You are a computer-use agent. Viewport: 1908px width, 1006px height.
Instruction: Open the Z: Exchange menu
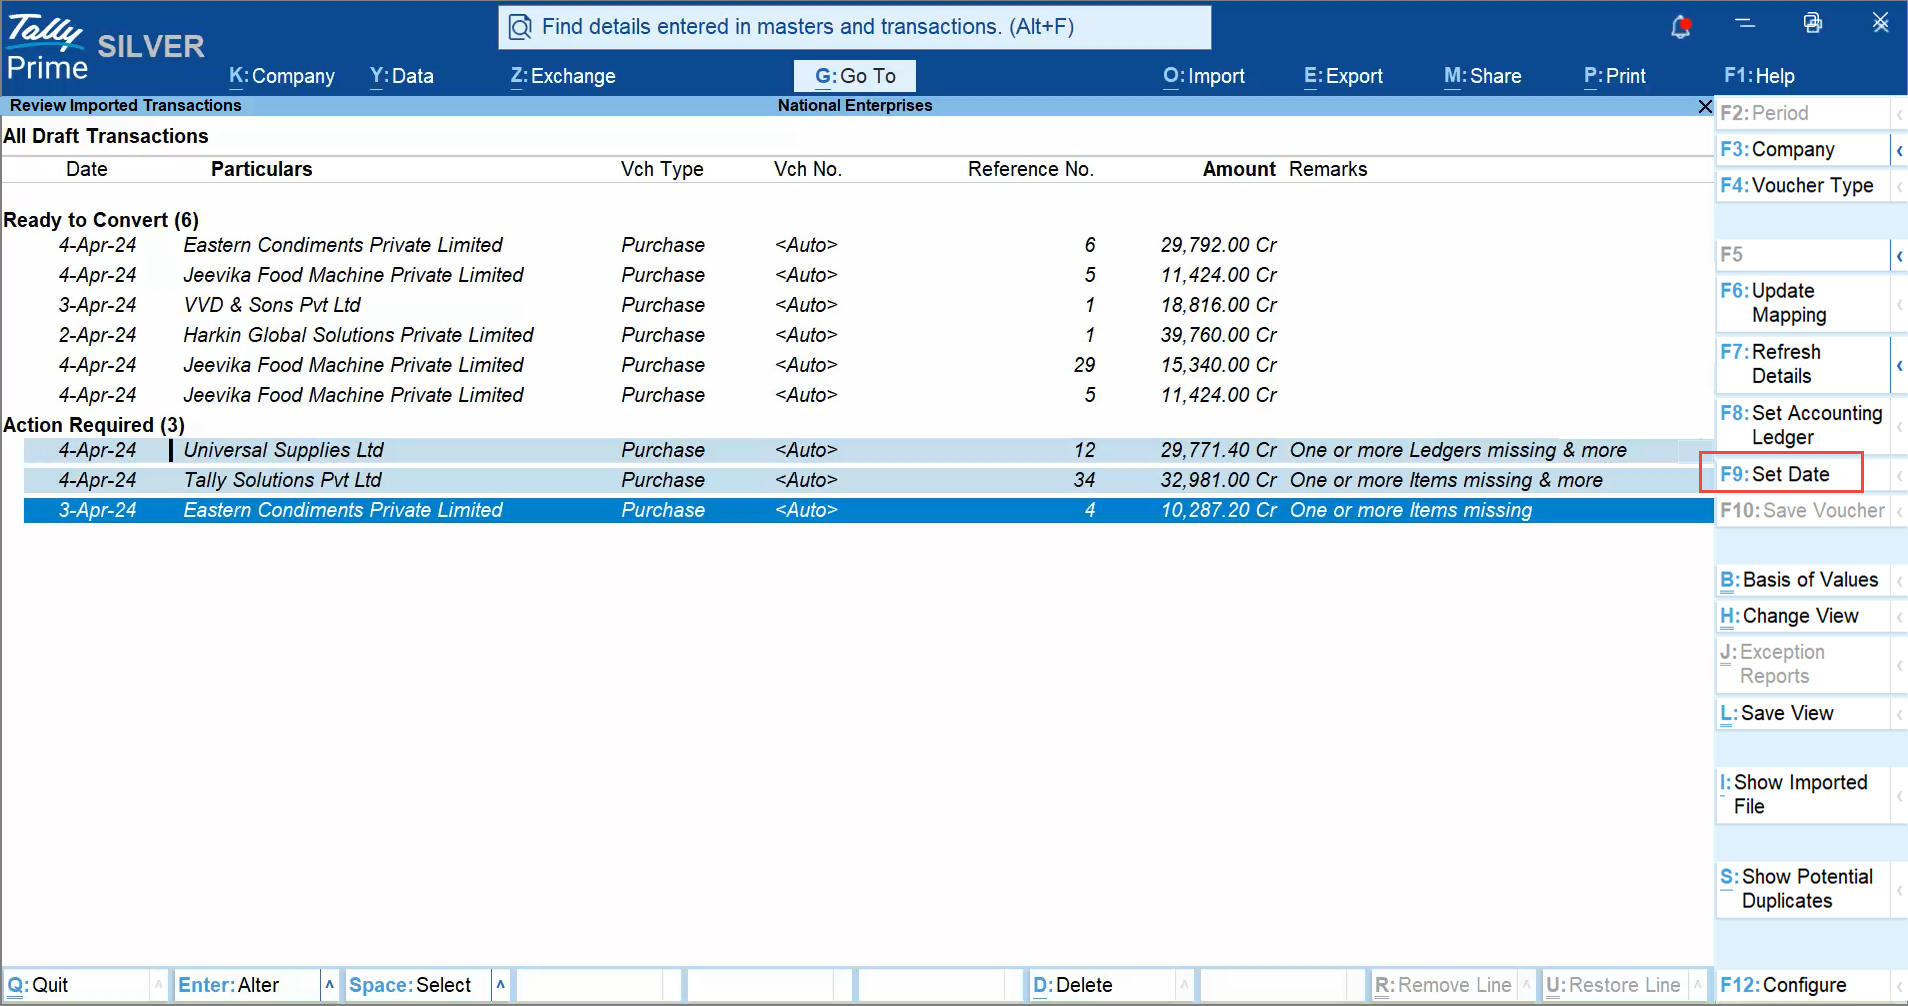563,76
